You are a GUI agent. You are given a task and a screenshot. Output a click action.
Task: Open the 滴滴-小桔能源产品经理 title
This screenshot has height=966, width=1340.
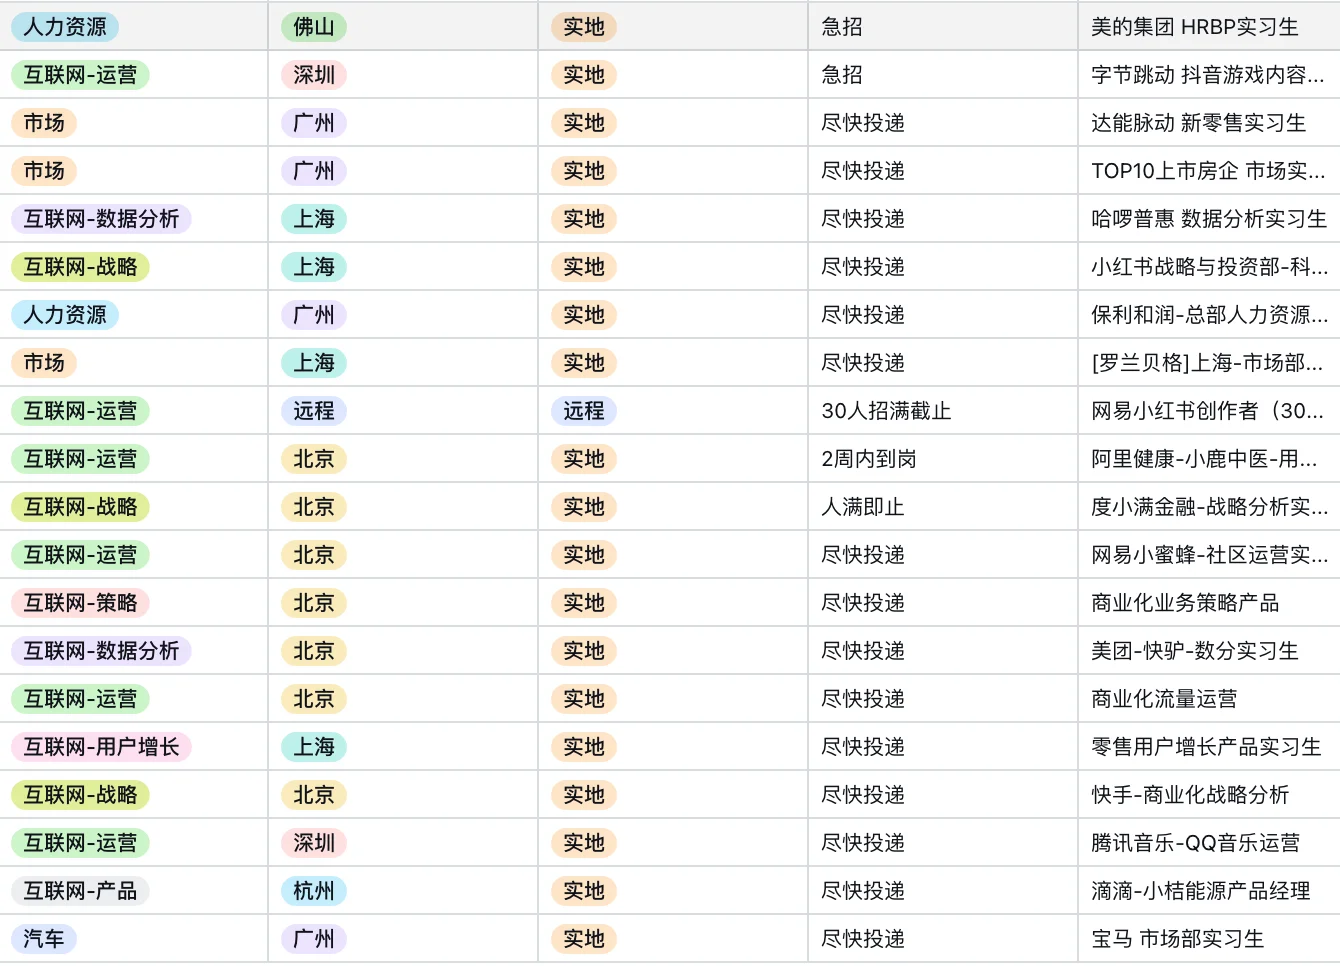click(1200, 891)
